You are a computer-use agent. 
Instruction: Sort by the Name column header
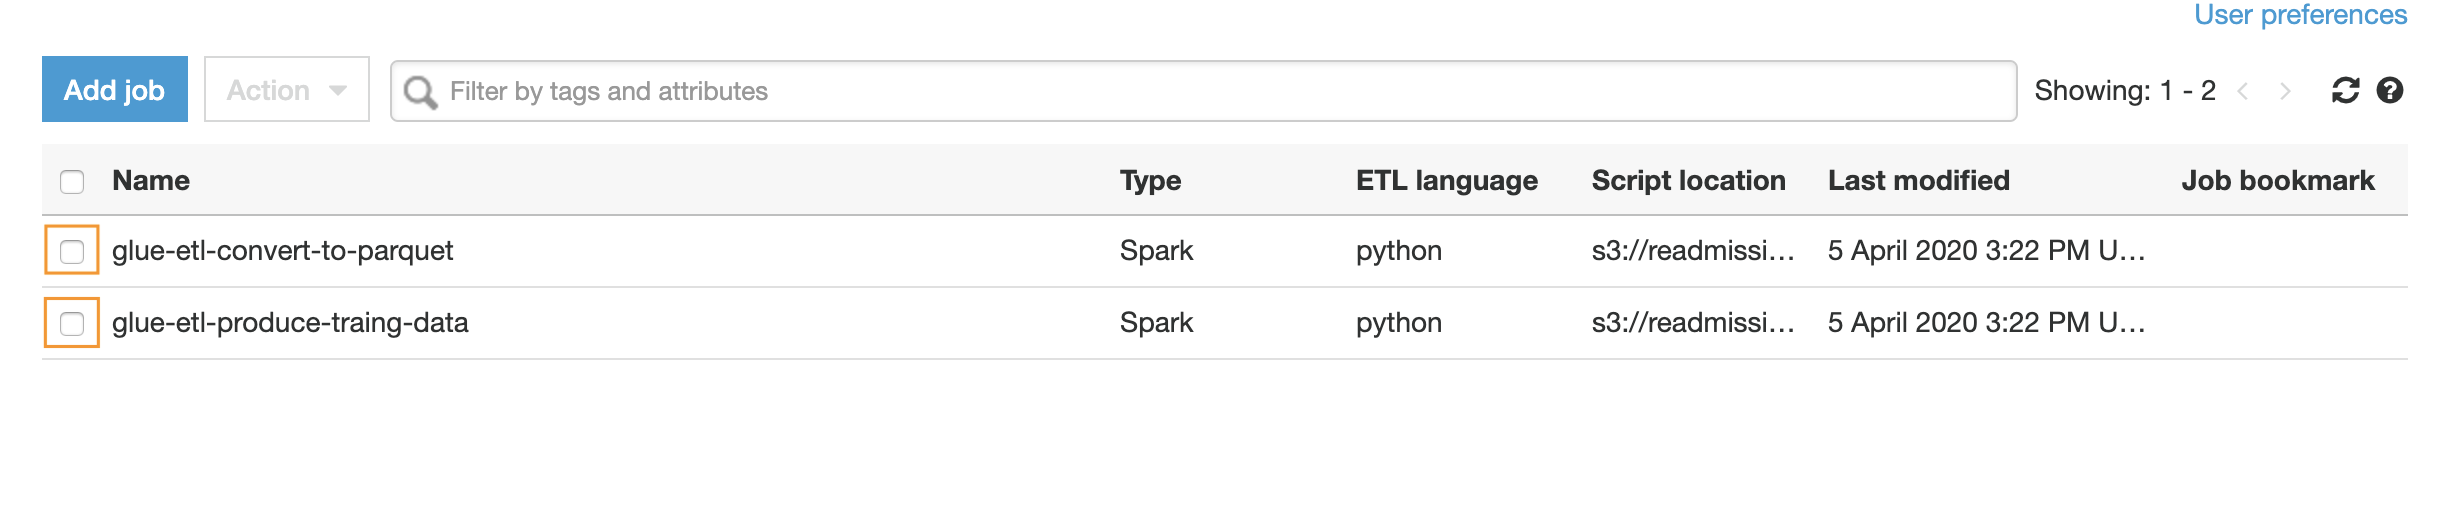151,181
